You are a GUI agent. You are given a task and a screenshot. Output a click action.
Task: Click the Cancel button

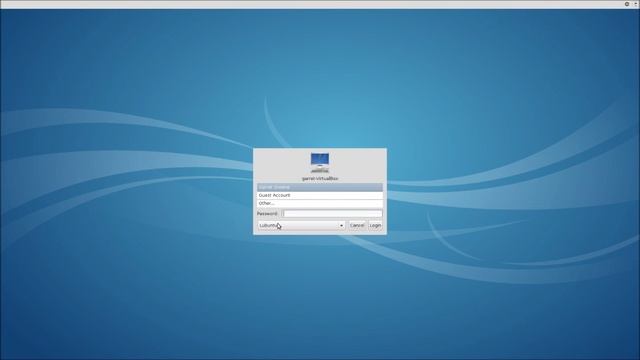tap(357, 225)
